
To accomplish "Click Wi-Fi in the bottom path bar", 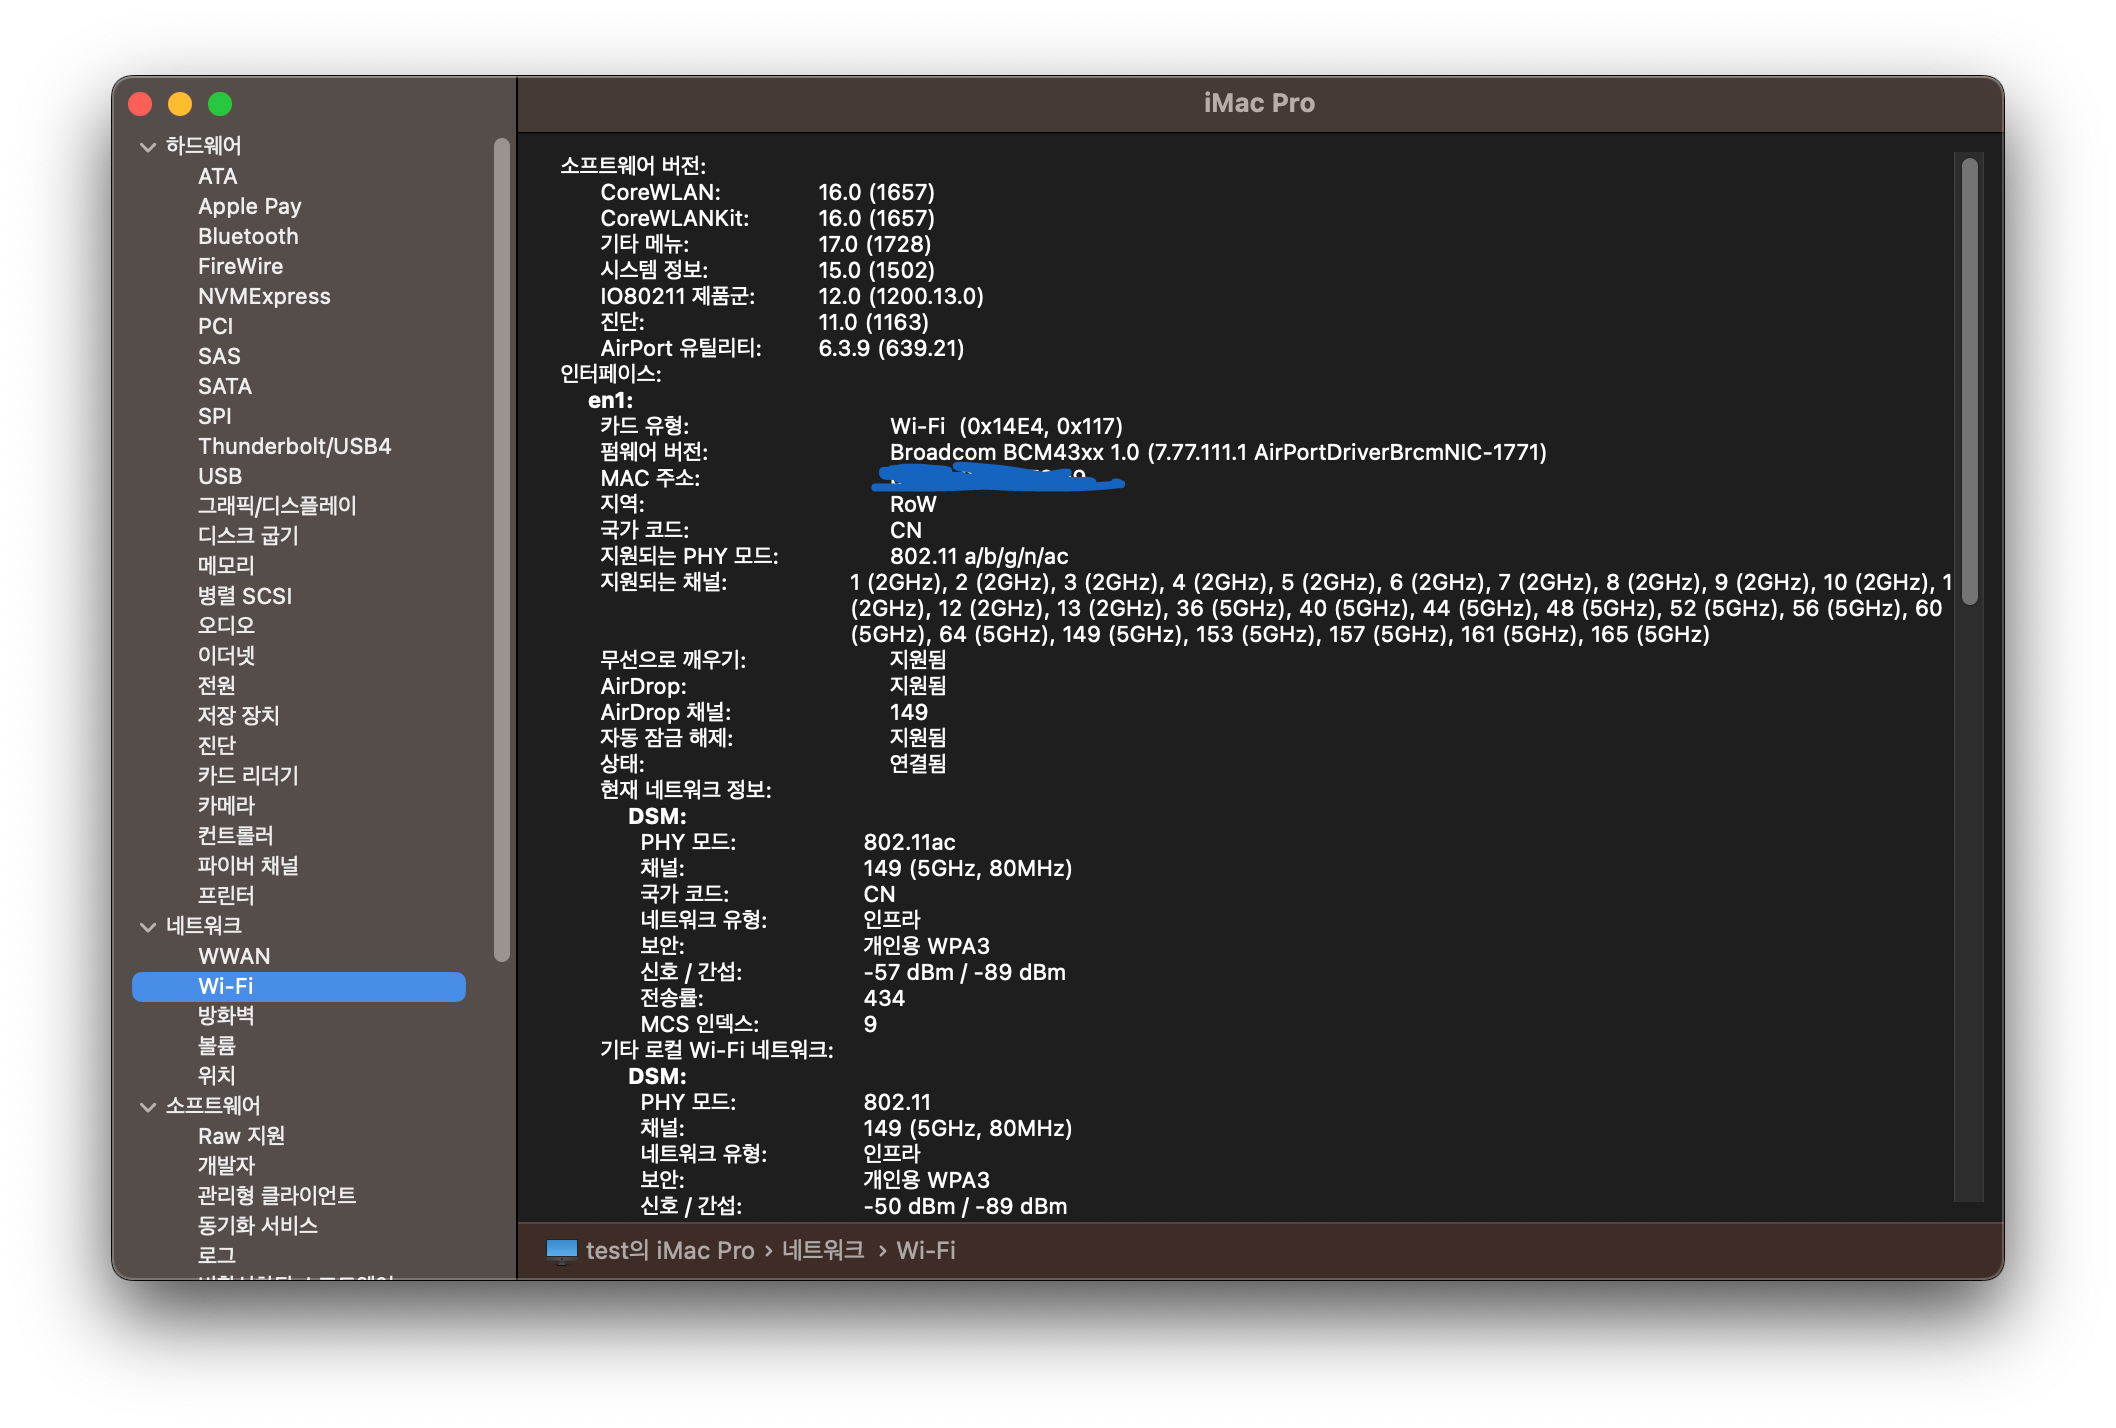I will click(x=926, y=1251).
